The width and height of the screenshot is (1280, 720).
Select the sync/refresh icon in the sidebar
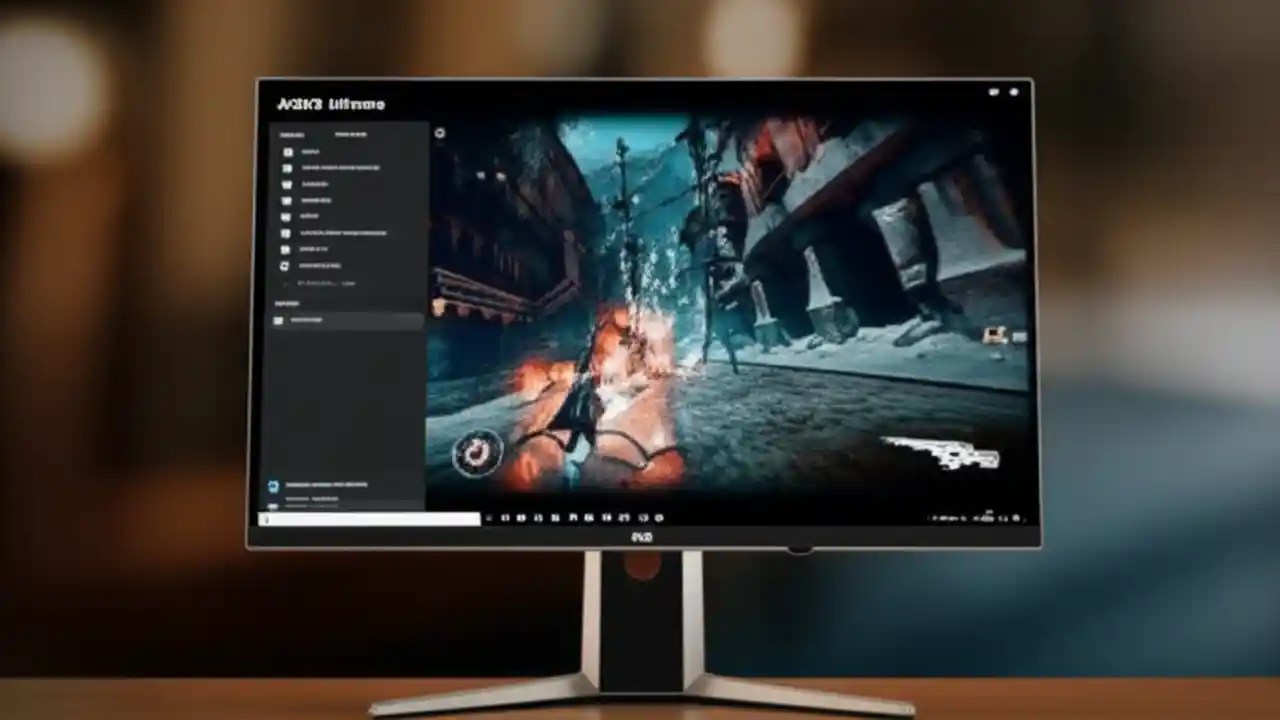click(287, 264)
